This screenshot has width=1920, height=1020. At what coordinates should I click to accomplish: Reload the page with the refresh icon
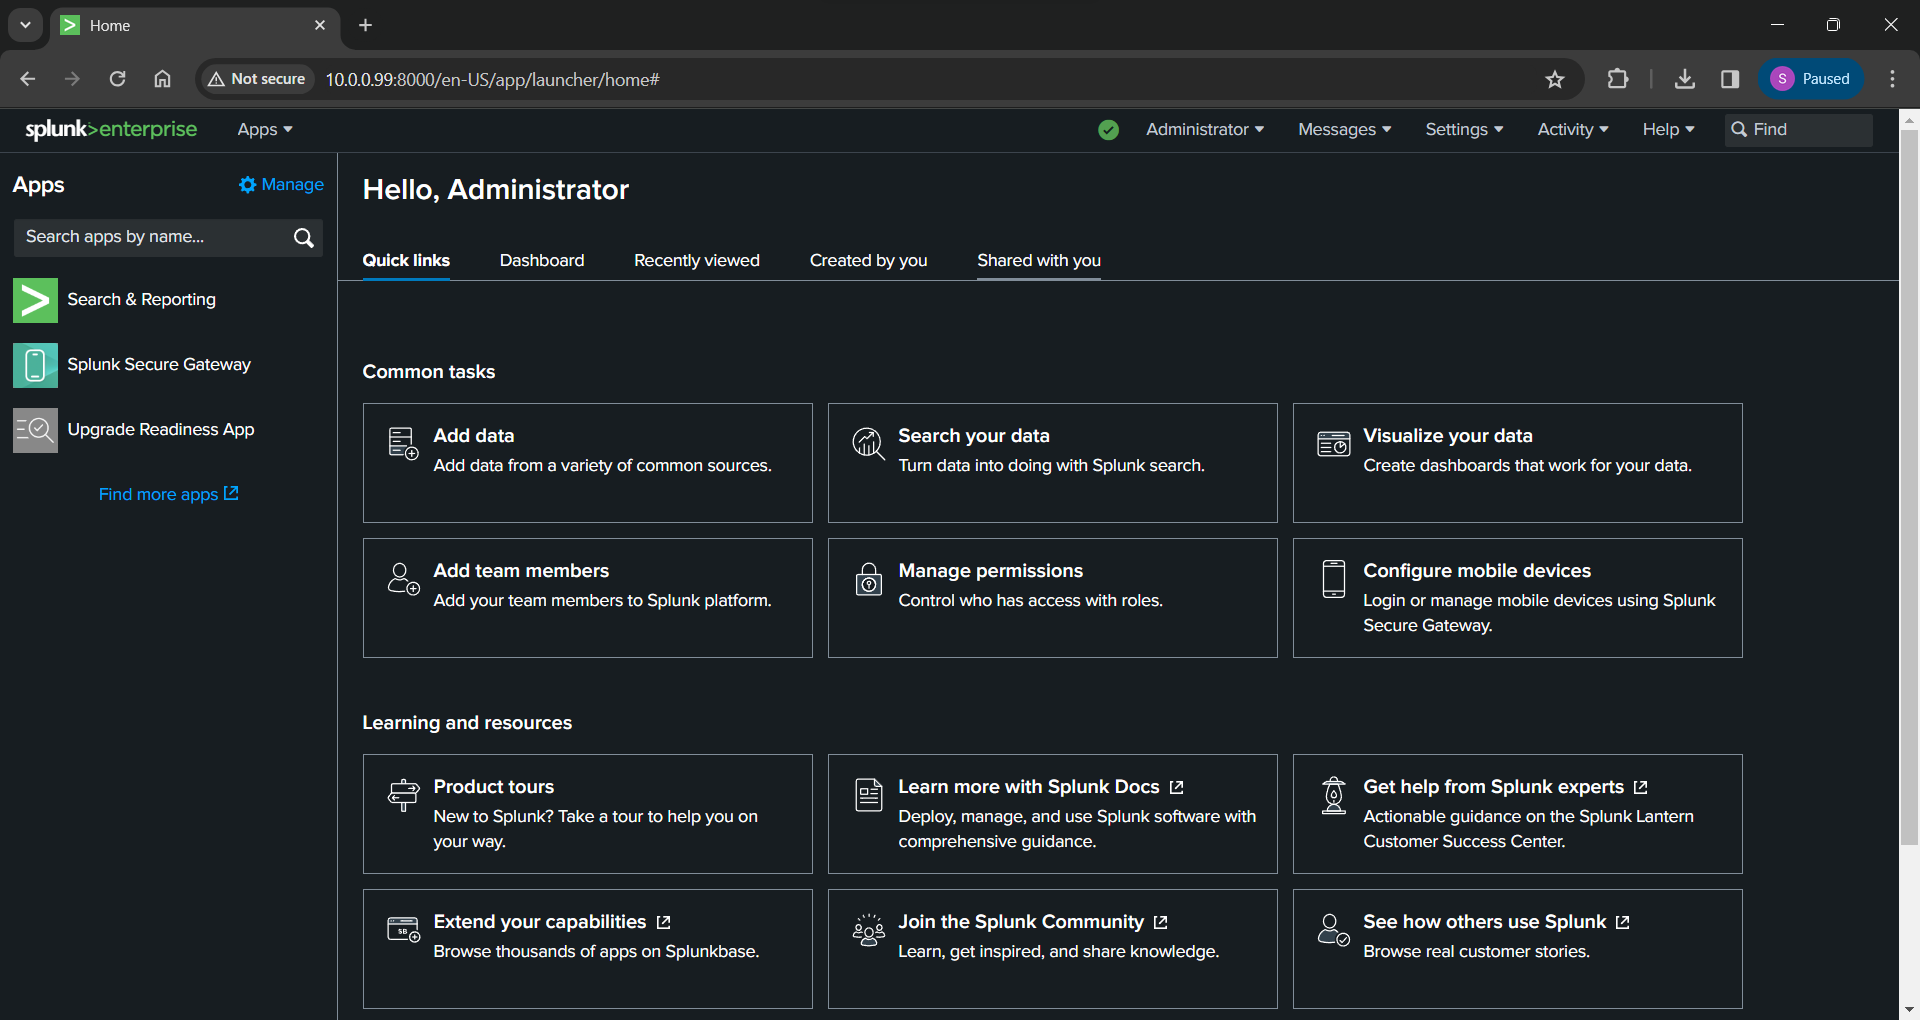tap(117, 79)
